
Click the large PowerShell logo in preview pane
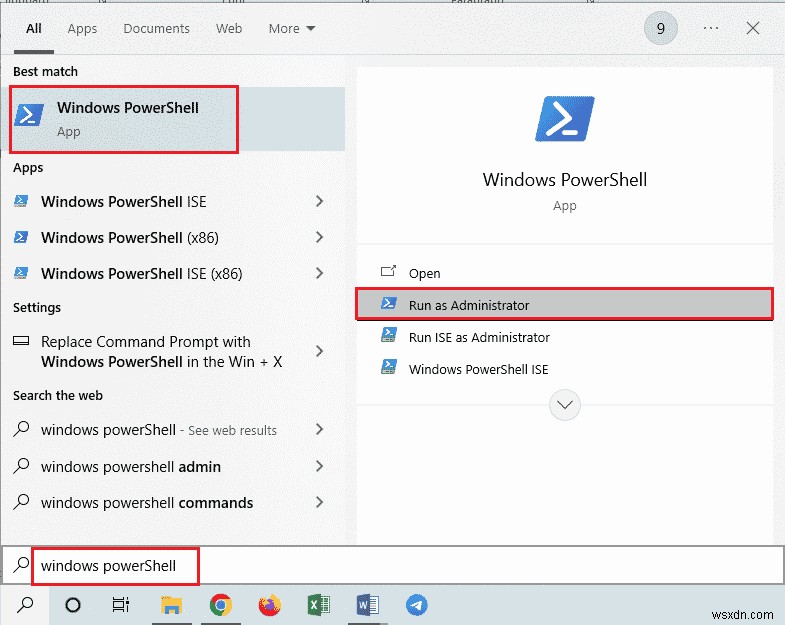[x=565, y=119]
